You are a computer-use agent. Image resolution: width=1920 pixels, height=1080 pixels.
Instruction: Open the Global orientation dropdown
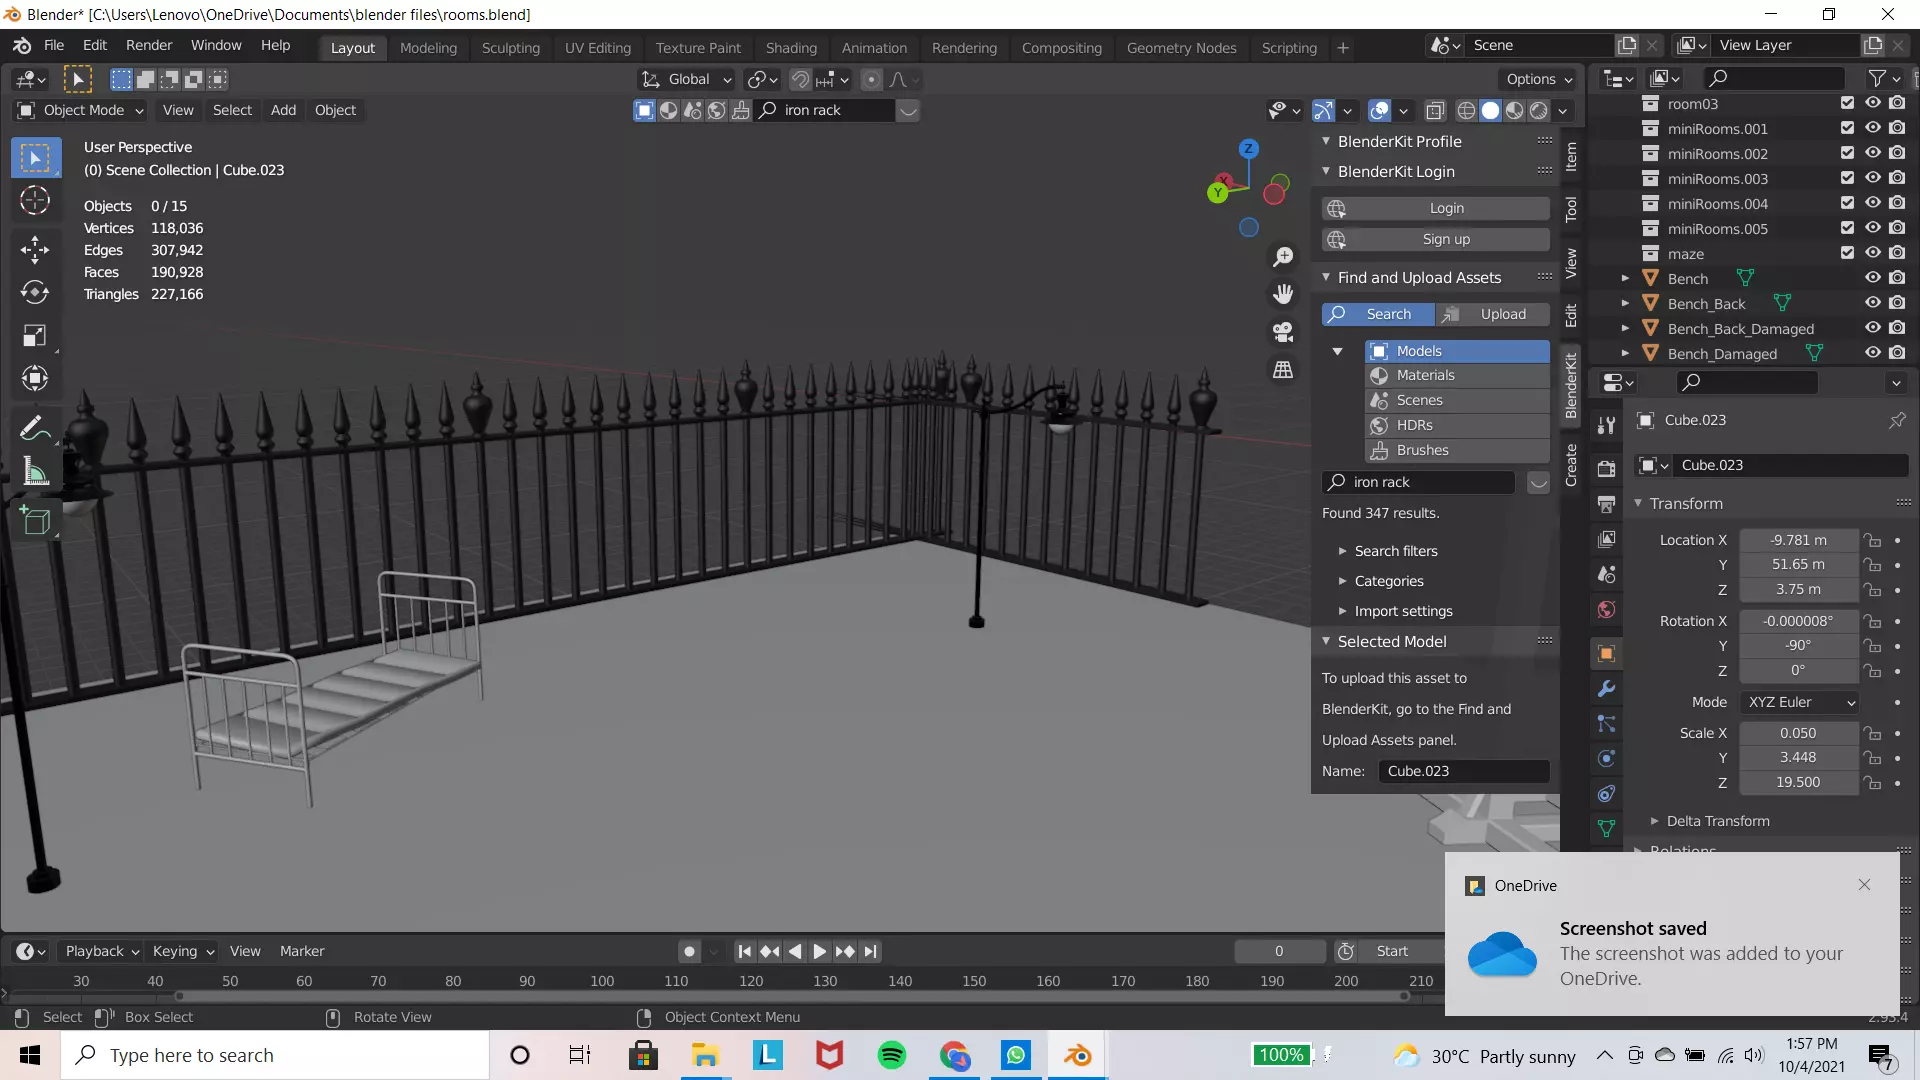[686, 79]
